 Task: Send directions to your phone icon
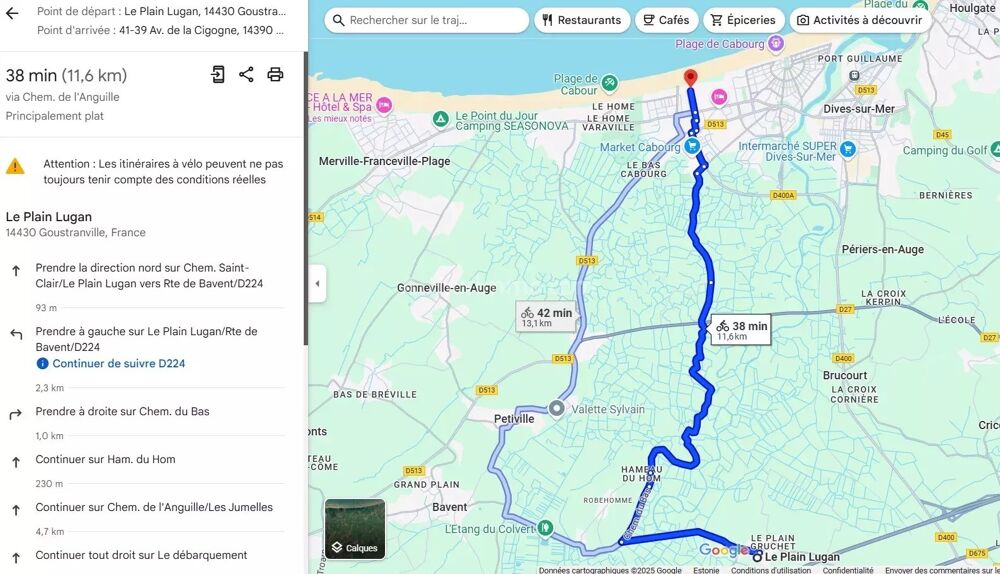click(217, 75)
